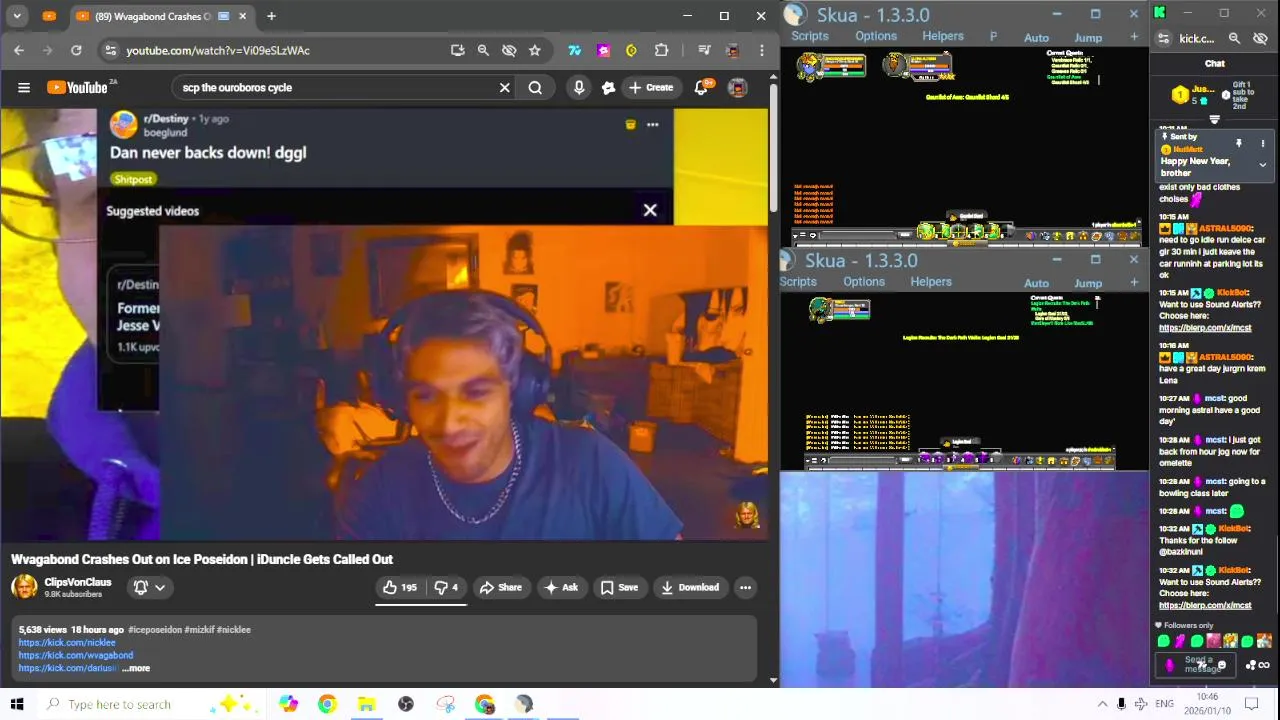Image resolution: width=1280 pixels, height=720 pixels.
Task: Download the video
Action: [689, 588]
